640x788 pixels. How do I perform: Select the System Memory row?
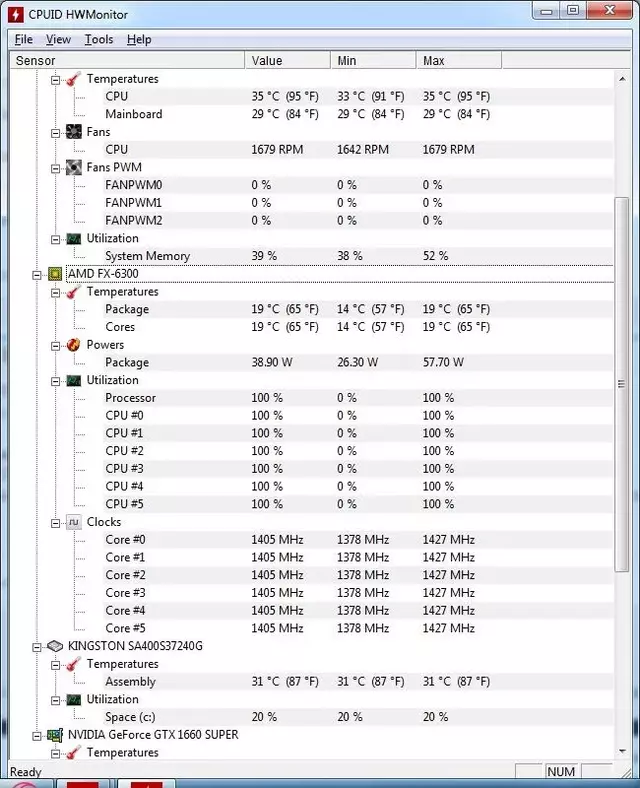359,256
